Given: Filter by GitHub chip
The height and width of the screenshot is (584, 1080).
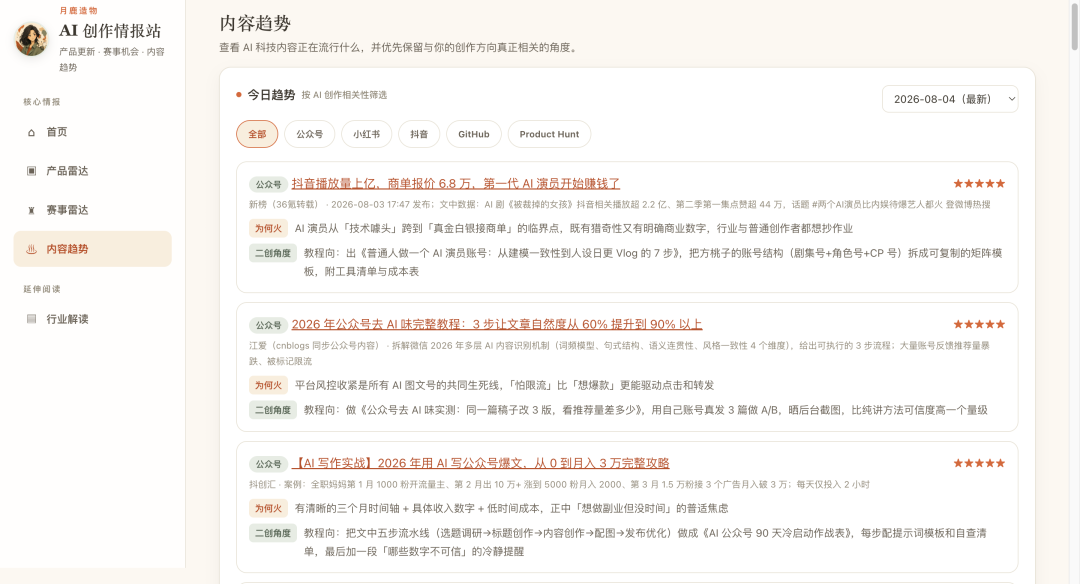Looking at the screenshot, I should (474, 134).
